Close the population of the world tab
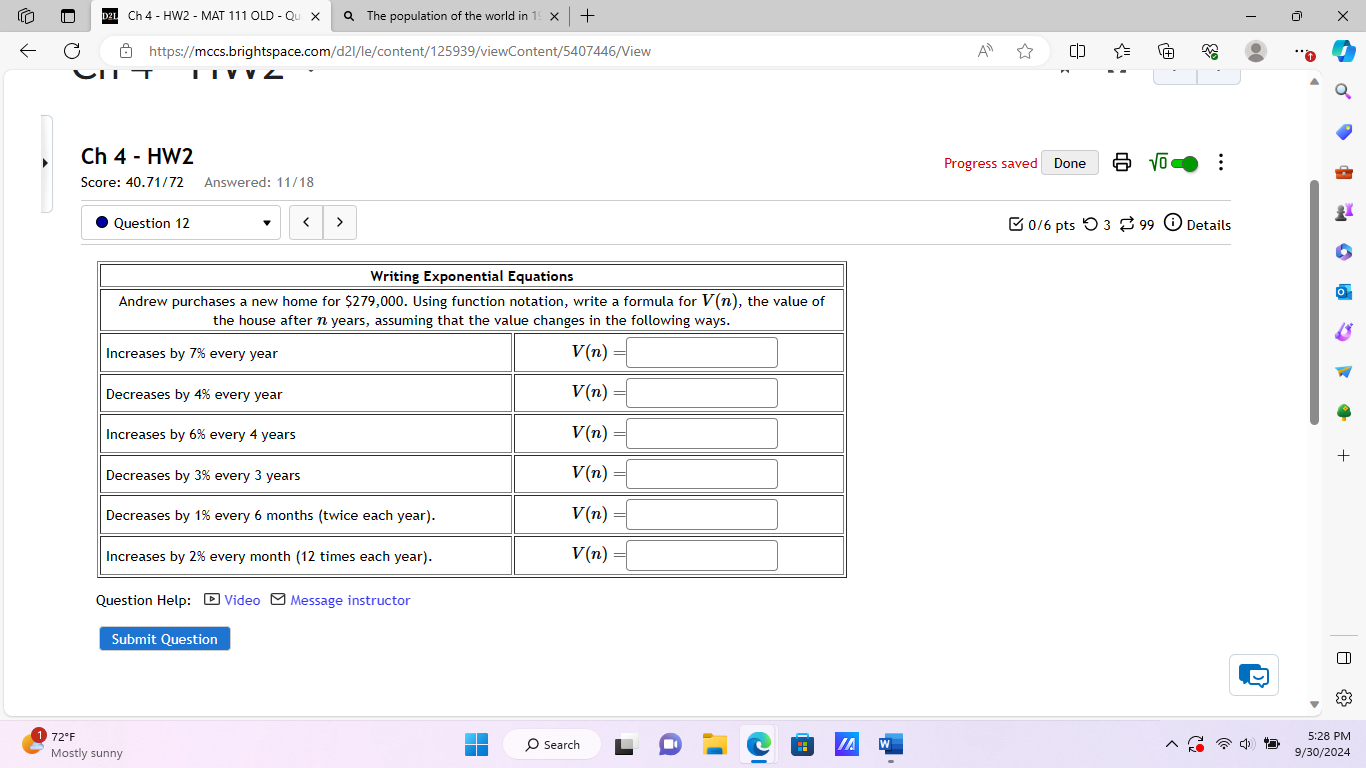1366x768 pixels. (555, 16)
